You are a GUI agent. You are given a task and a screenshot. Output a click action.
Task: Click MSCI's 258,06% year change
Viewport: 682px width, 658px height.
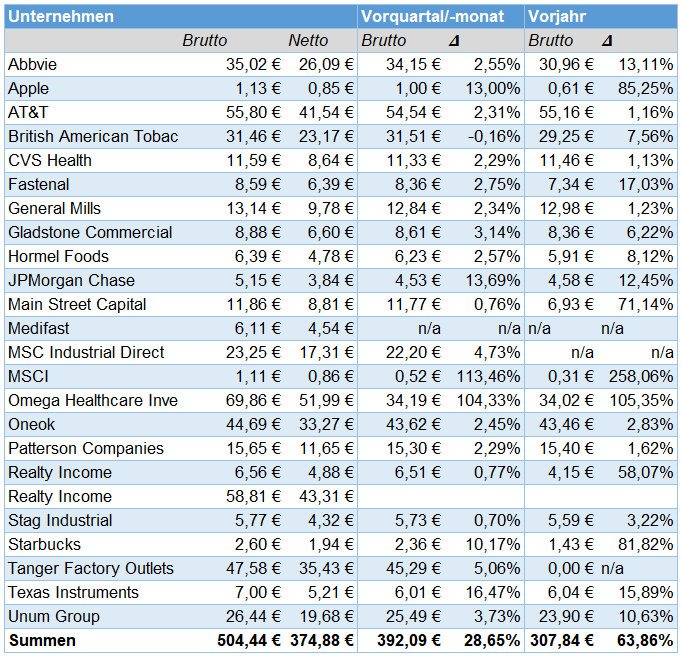(641, 376)
